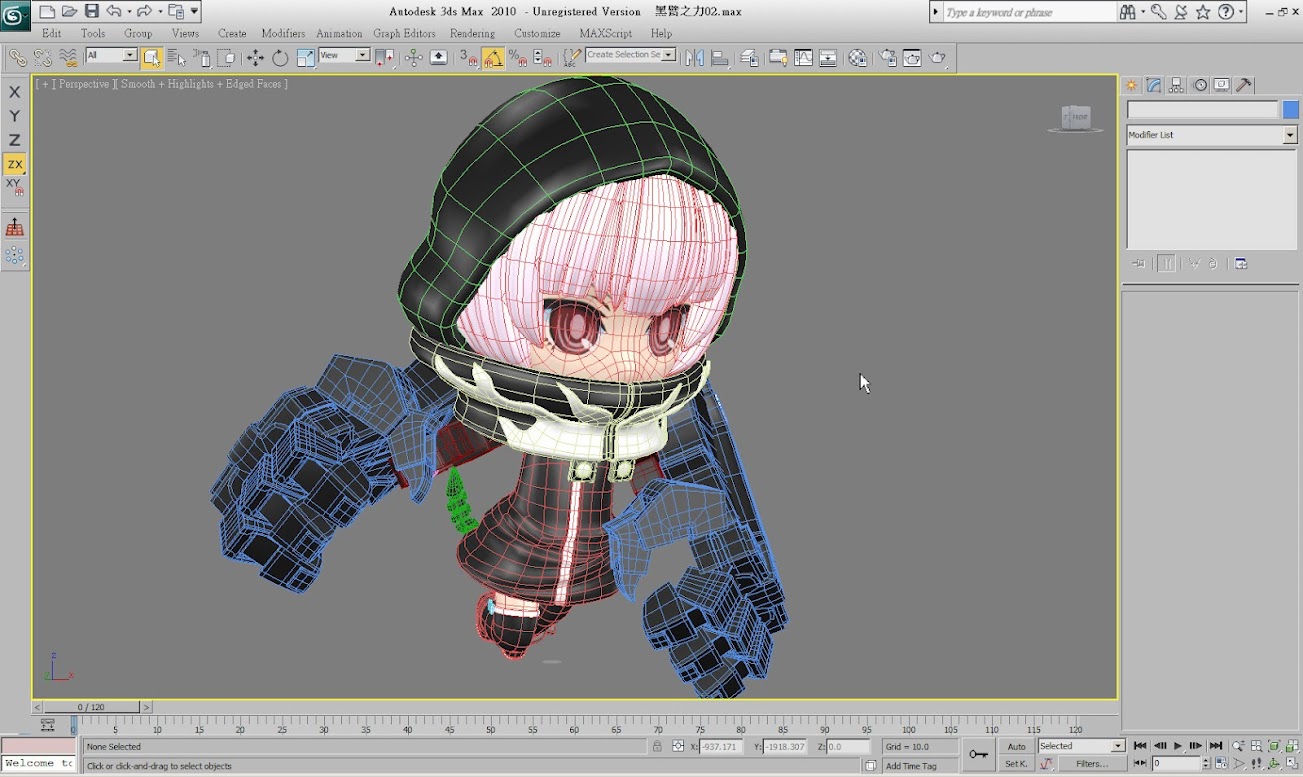Toggle Key Mode in playback controls

1140,763
